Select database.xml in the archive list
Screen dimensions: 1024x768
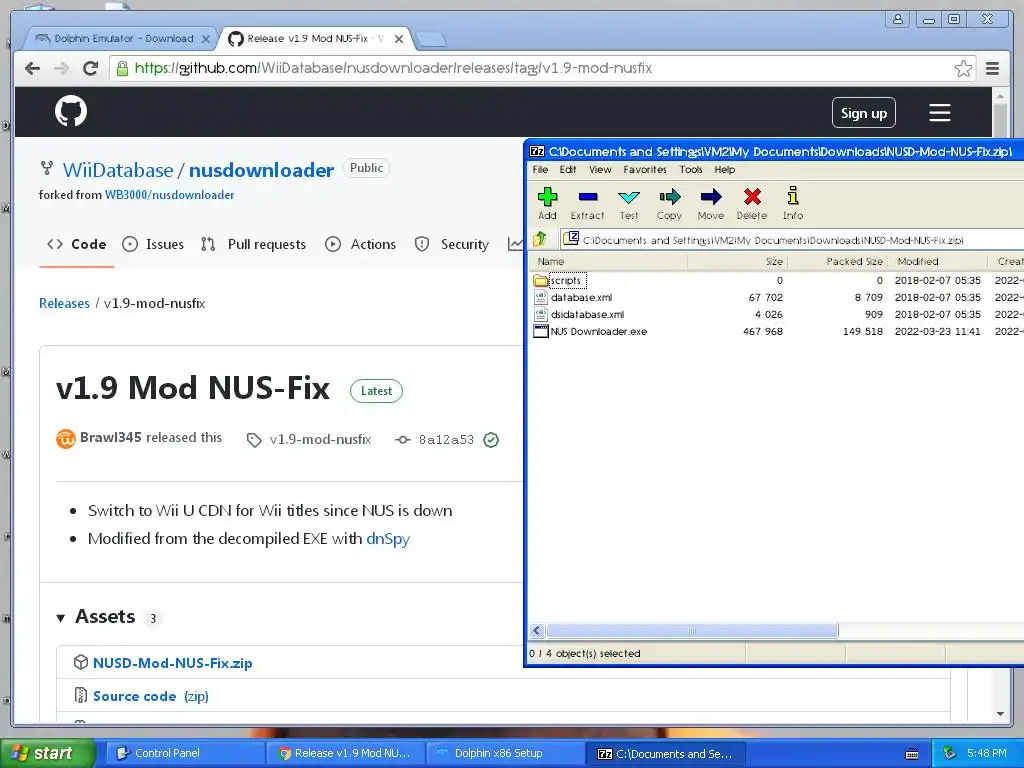[581, 298]
